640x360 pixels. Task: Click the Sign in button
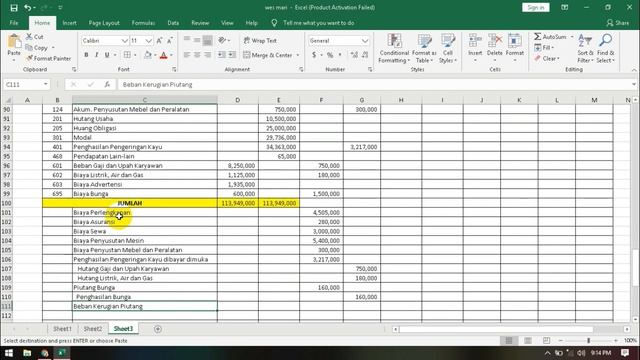tap(536, 7)
